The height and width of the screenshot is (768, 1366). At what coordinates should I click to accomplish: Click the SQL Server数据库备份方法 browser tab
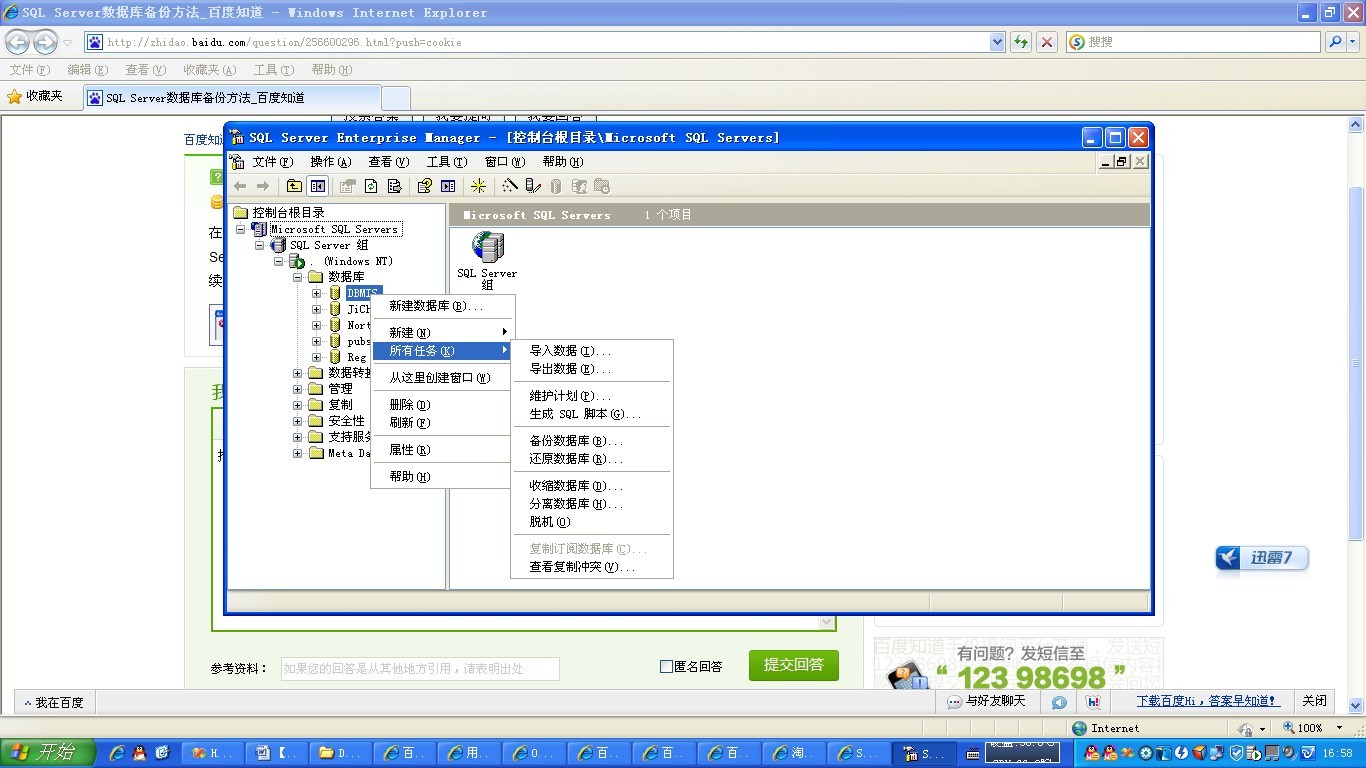click(232, 98)
